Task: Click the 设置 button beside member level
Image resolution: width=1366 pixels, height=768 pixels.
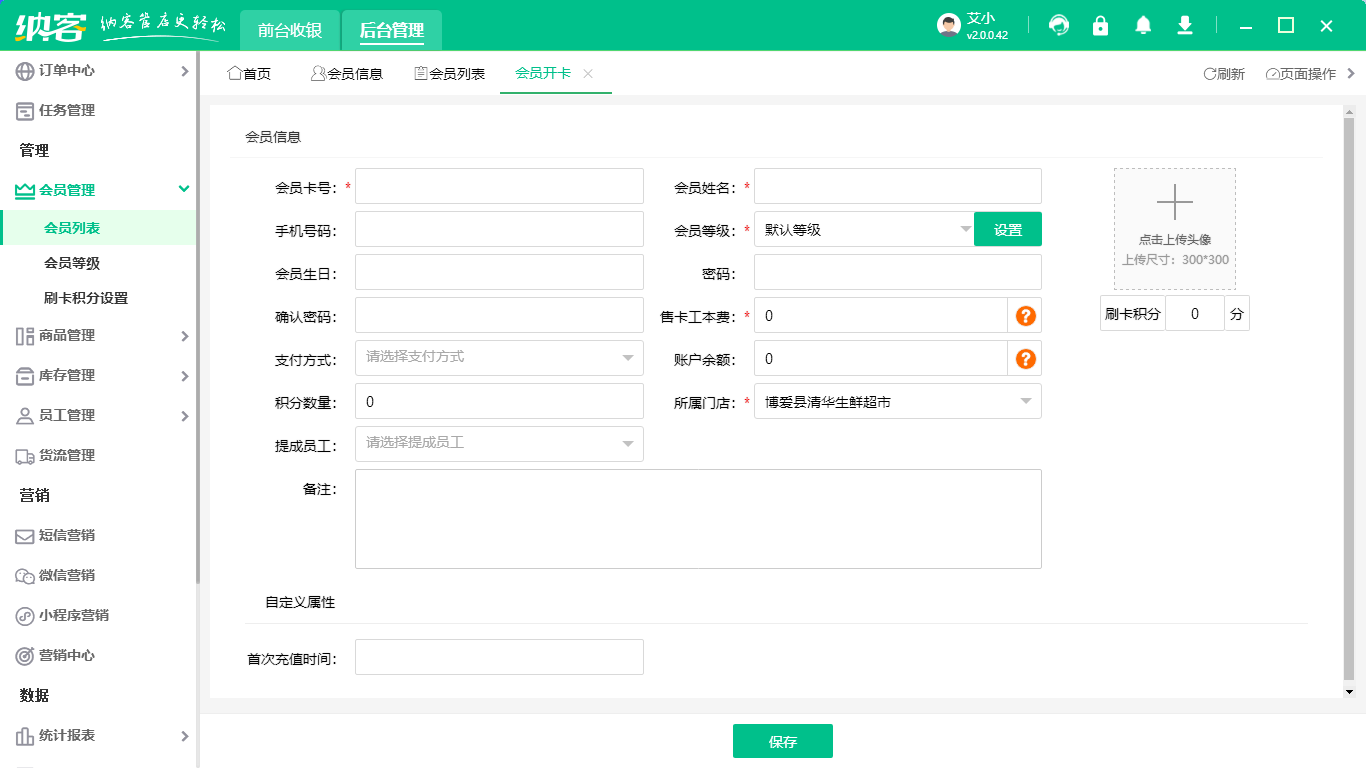Action: click(x=1007, y=228)
